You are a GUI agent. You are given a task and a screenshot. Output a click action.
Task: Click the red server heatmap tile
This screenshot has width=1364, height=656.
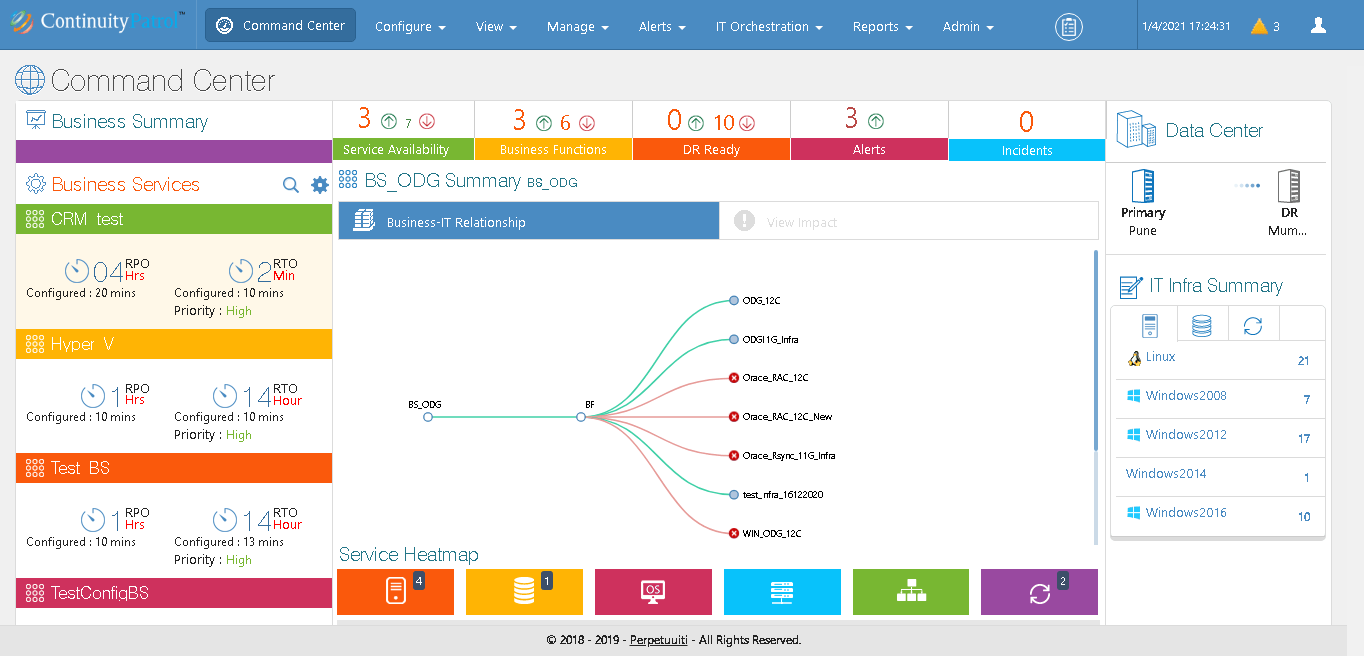395,592
